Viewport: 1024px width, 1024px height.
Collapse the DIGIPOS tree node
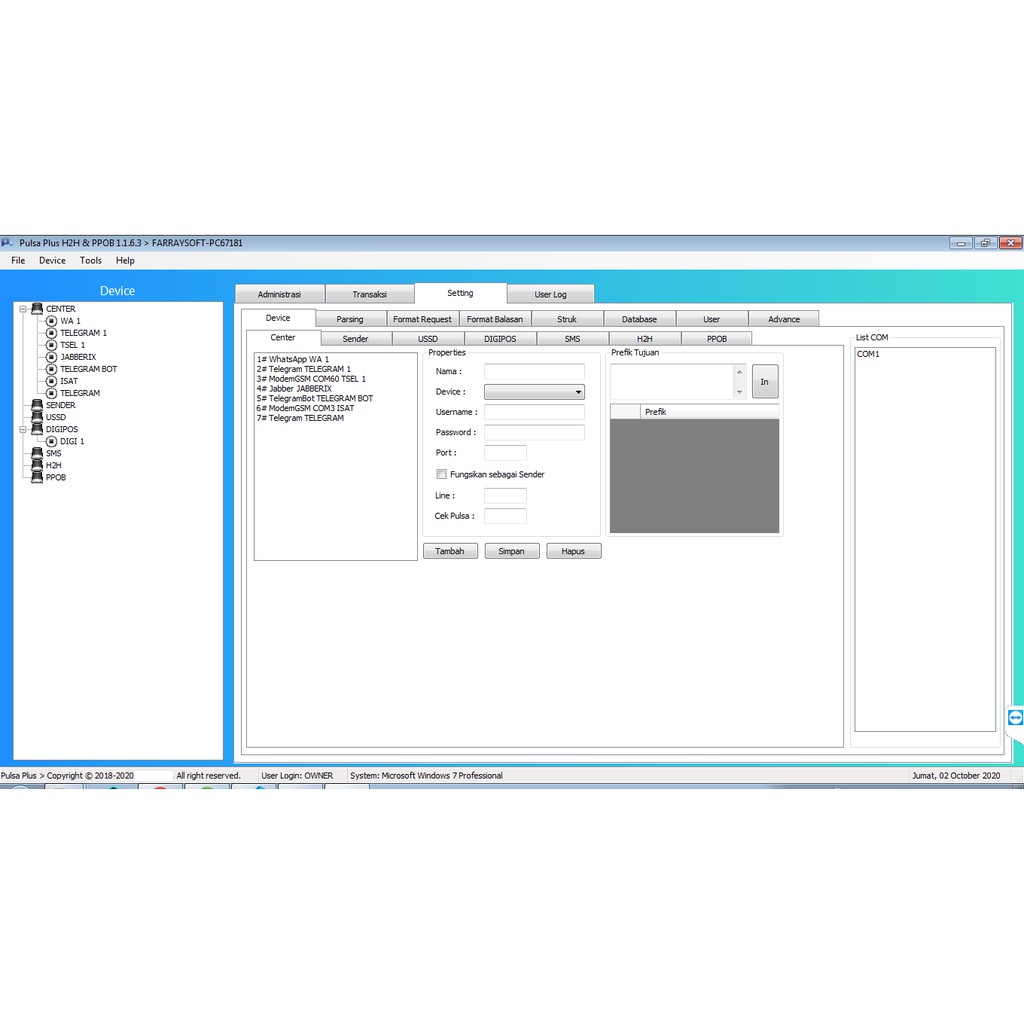[x=23, y=429]
